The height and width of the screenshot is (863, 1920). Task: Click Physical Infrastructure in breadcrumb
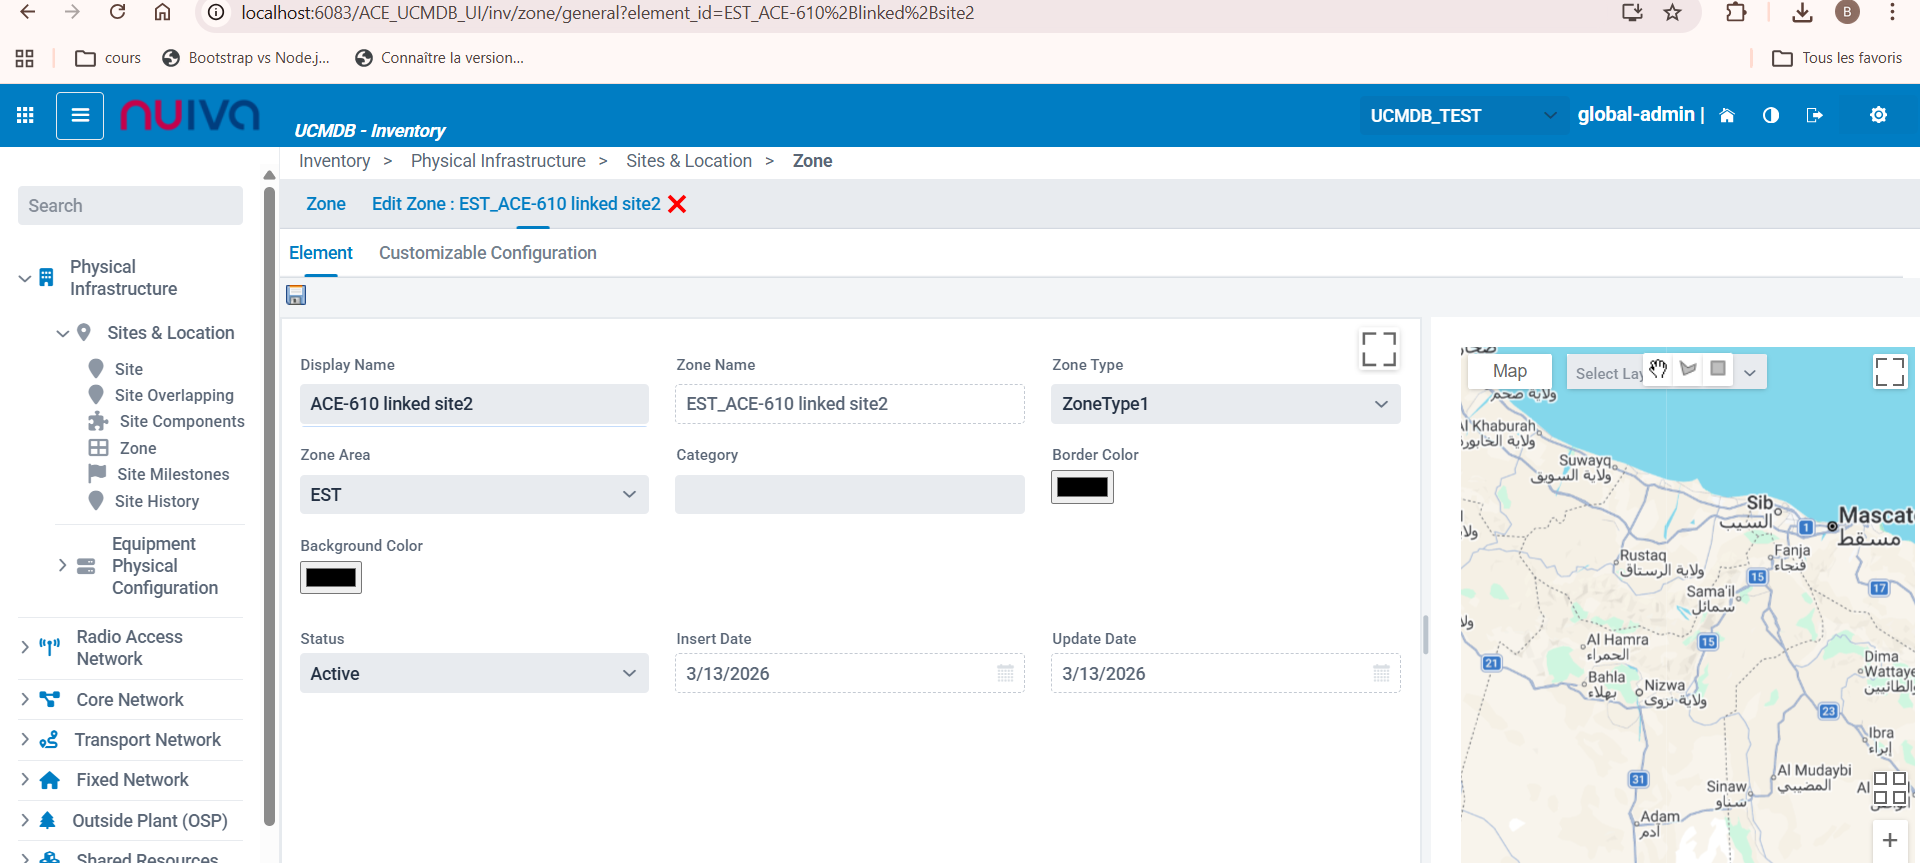coord(498,161)
